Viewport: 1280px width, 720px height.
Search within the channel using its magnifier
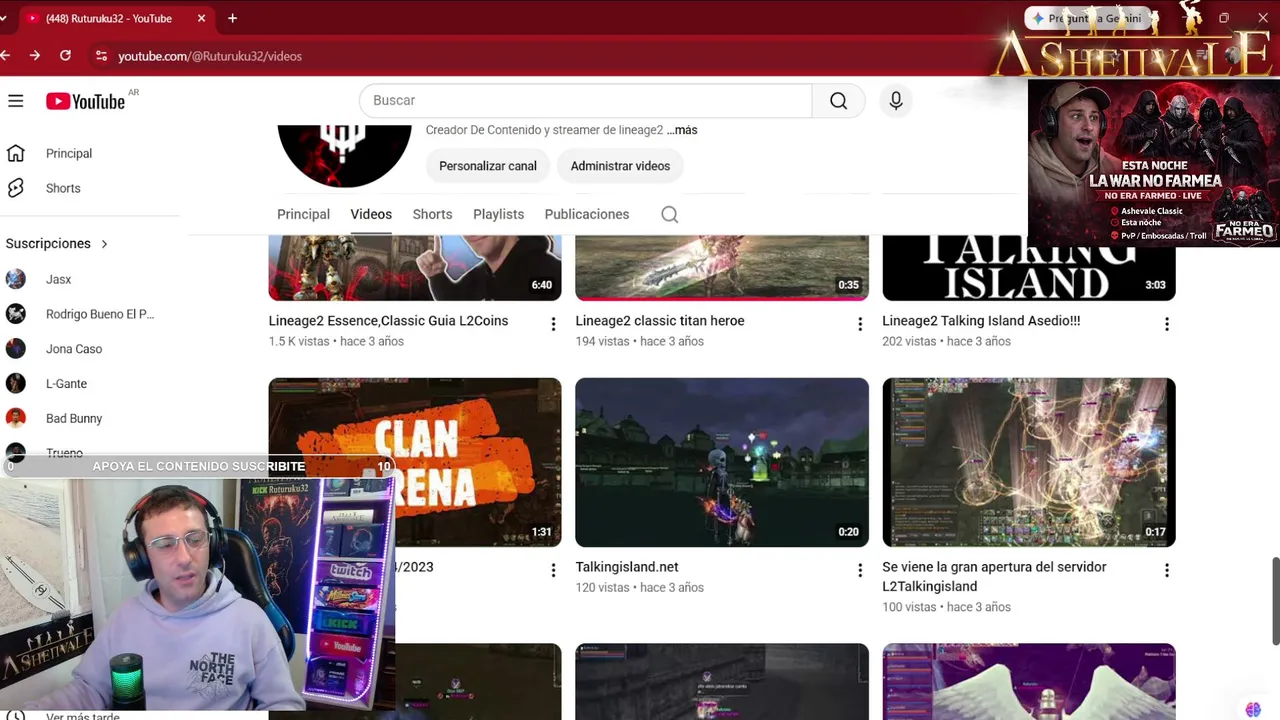click(670, 214)
